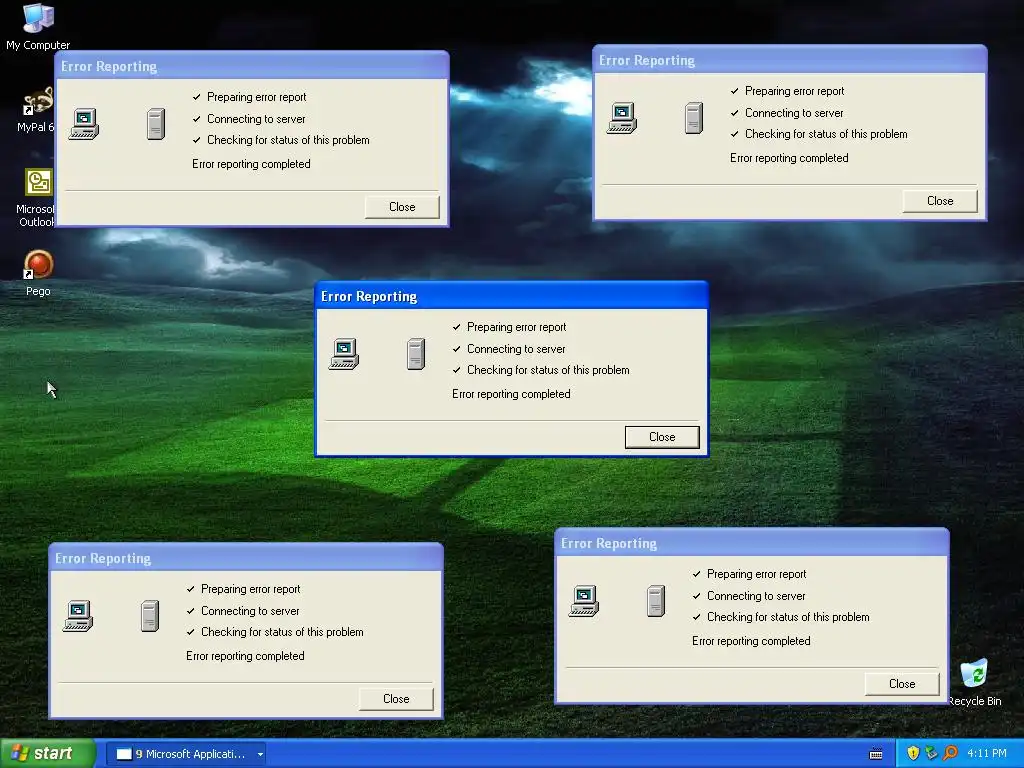Click the 9 Microsoft Application taskbar group

pos(185,754)
